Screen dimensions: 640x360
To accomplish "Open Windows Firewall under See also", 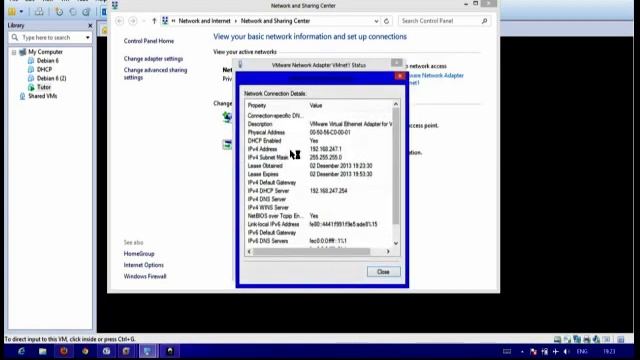I will point(145,277).
